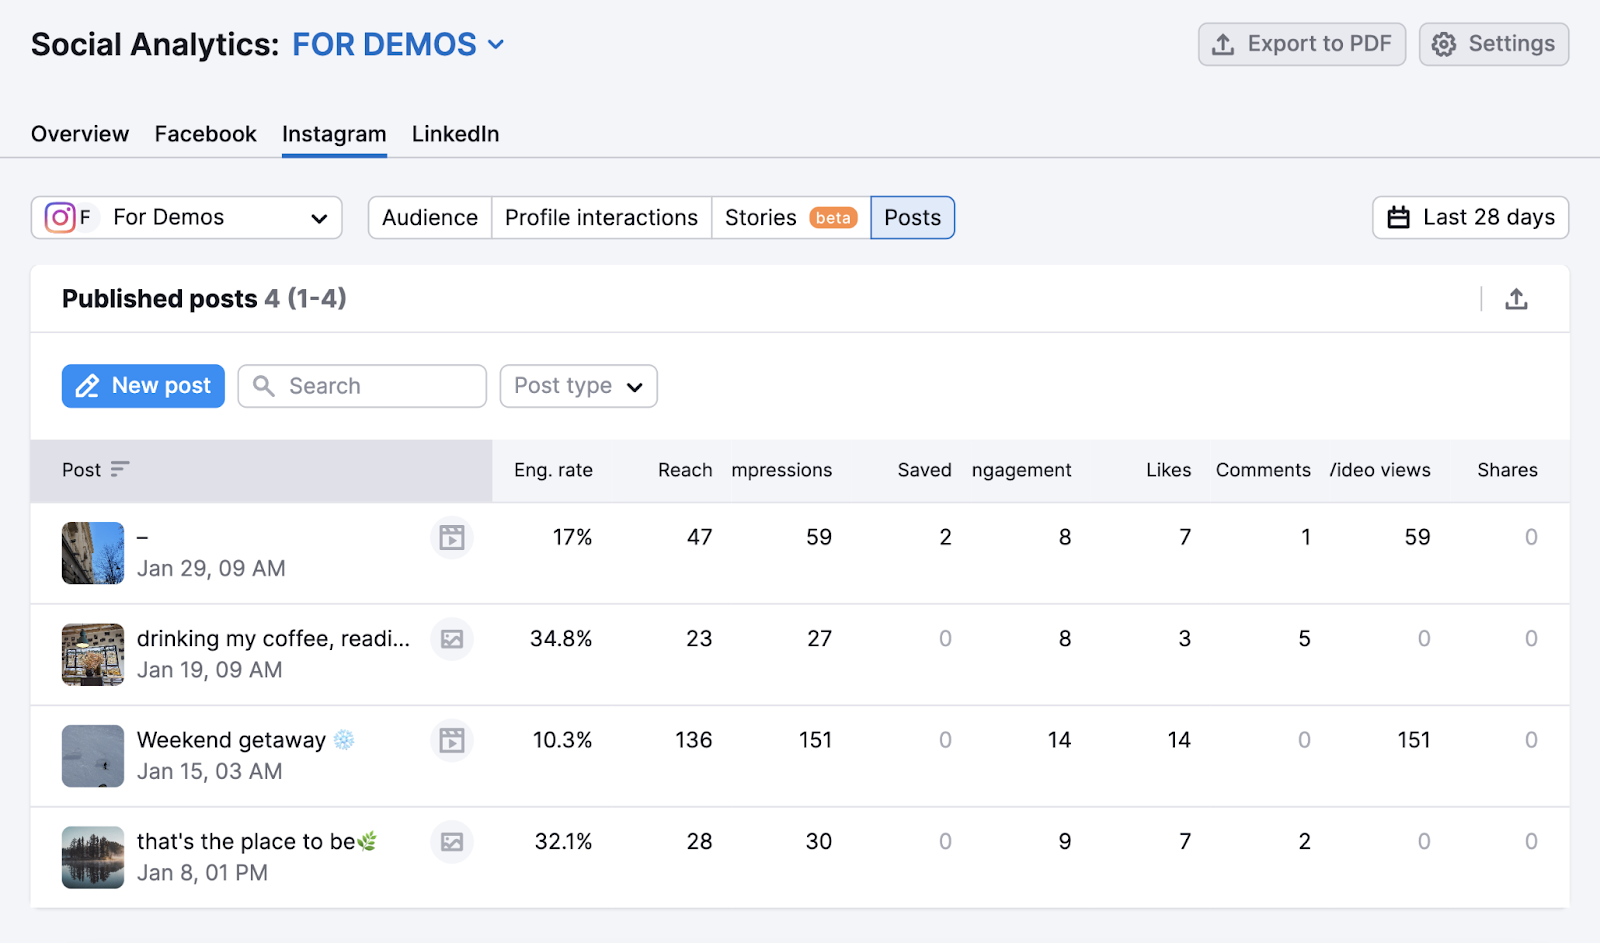Click the snowy Weekend getaway post thumbnail
Image resolution: width=1600 pixels, height=943 pixels.
click(92, 755)
